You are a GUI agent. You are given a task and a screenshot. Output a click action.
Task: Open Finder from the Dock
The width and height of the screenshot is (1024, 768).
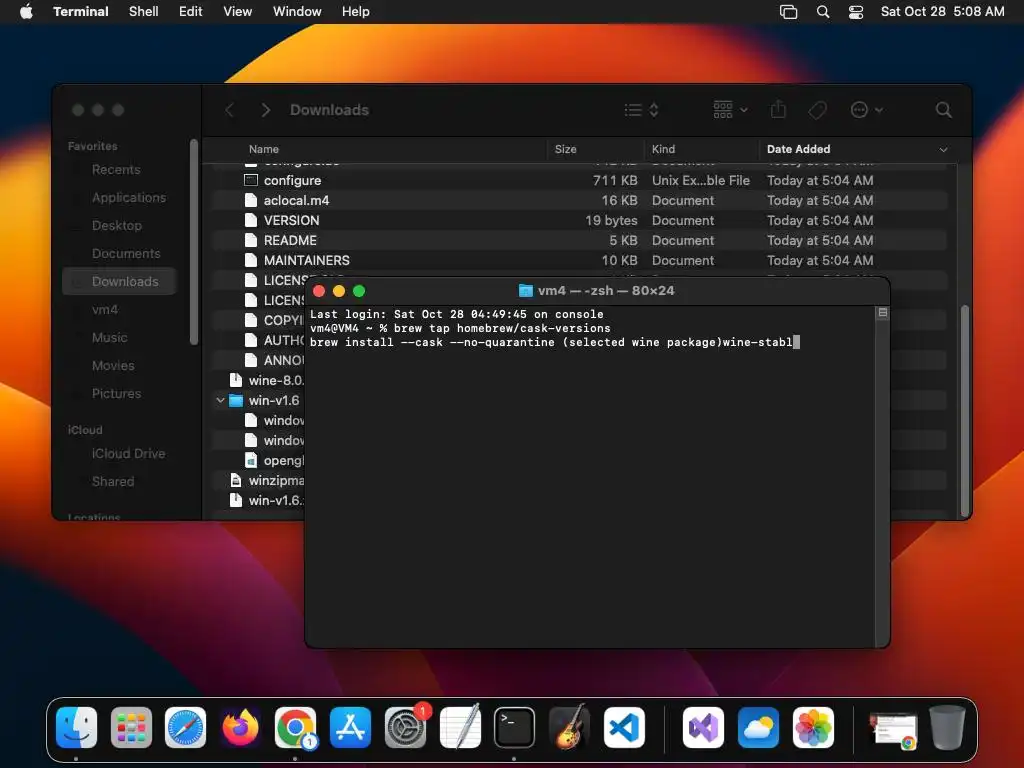(x=76, y=727)
